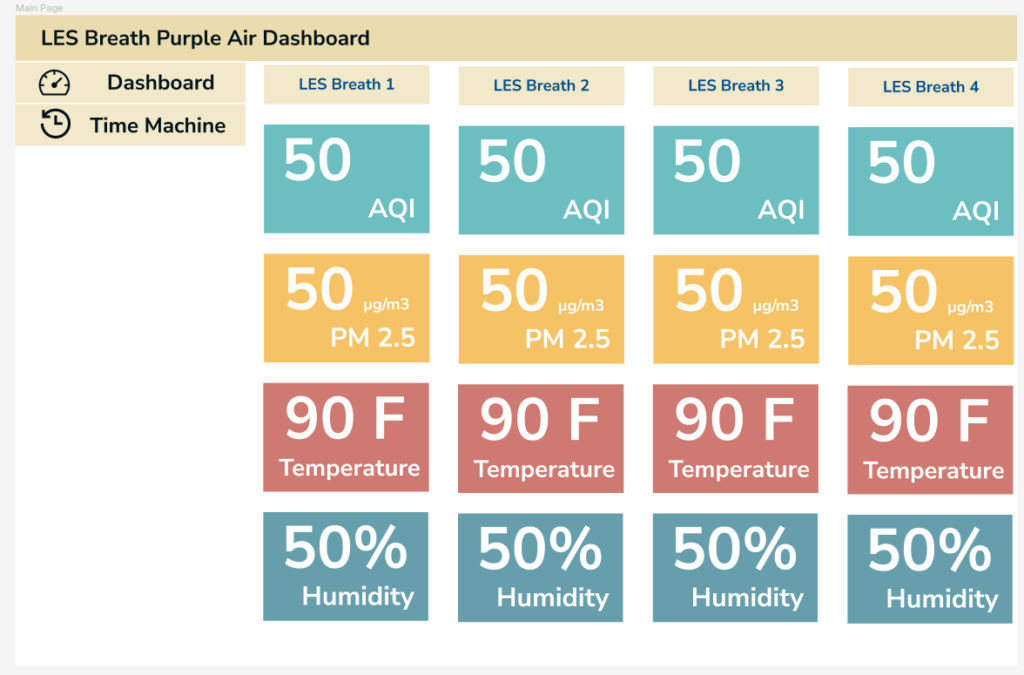This screenshot has height=675, width=1024.
Task: Click LES Breath 4 Humidity tile
Action: click(930, 569)
